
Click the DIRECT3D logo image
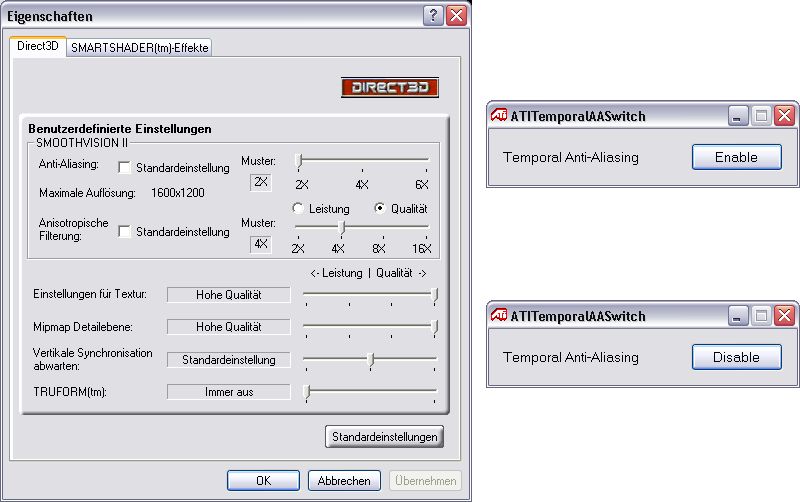390,87
